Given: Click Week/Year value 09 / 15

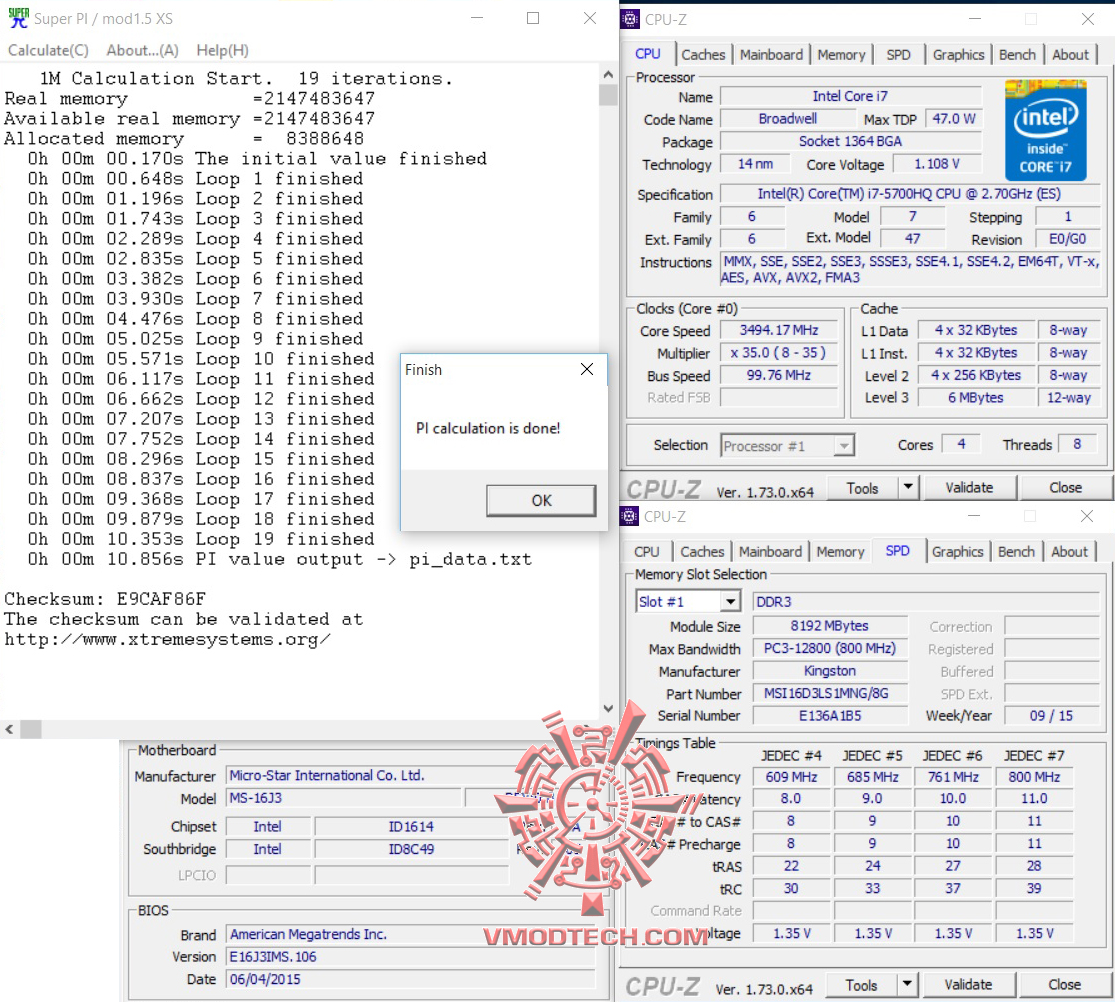Looking at the screenshot, I should click(1051, 716).
